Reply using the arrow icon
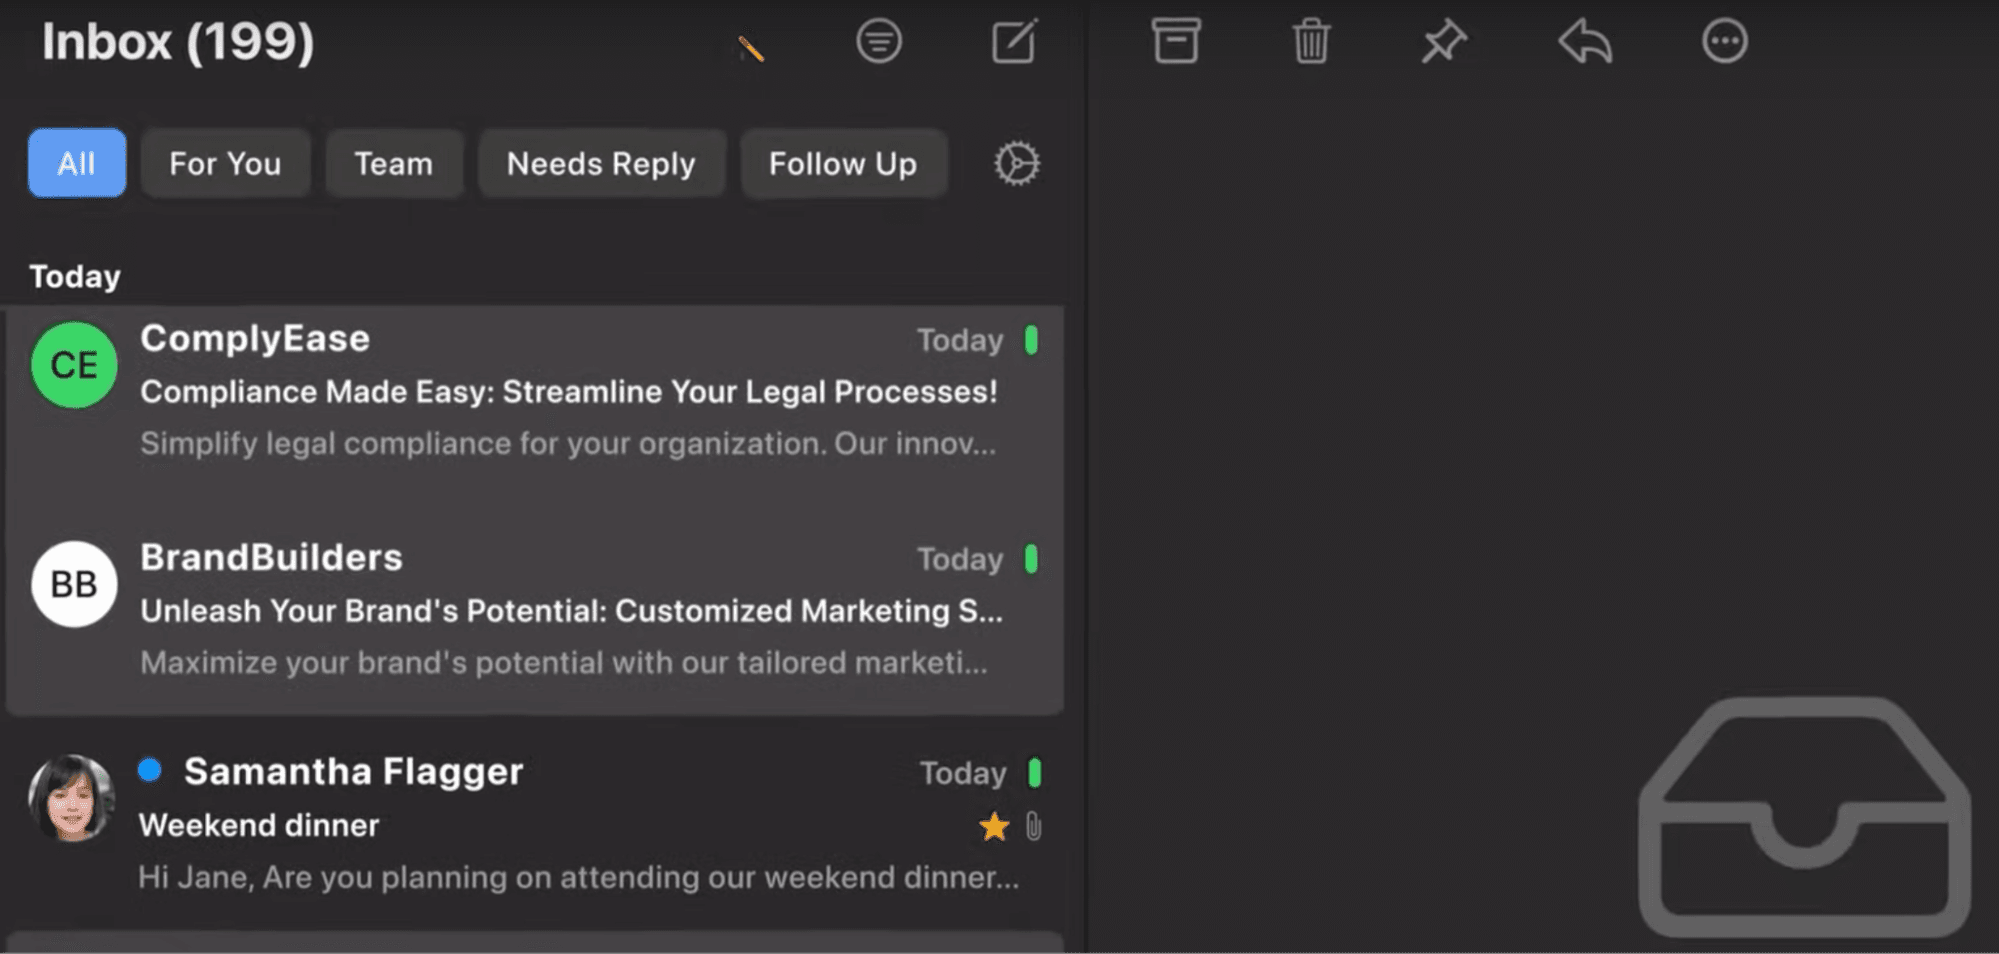Viewport: 1999px width, 954px height. pyautogui.click(x=1585, y=42)
